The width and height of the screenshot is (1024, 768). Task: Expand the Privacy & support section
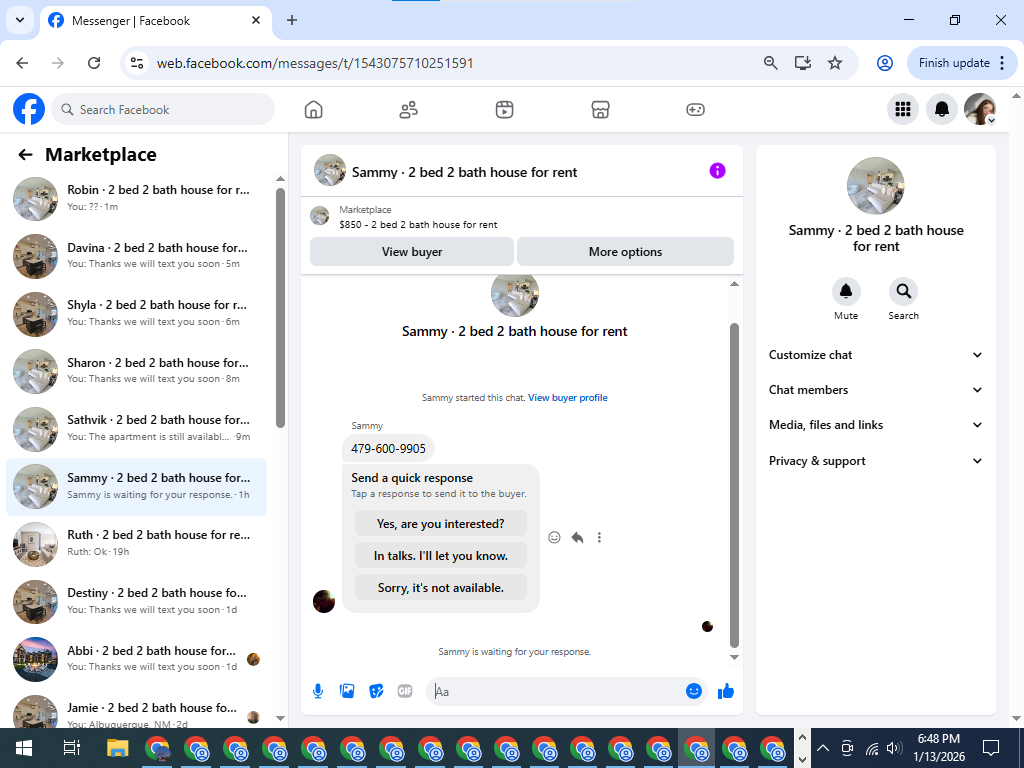875,460
